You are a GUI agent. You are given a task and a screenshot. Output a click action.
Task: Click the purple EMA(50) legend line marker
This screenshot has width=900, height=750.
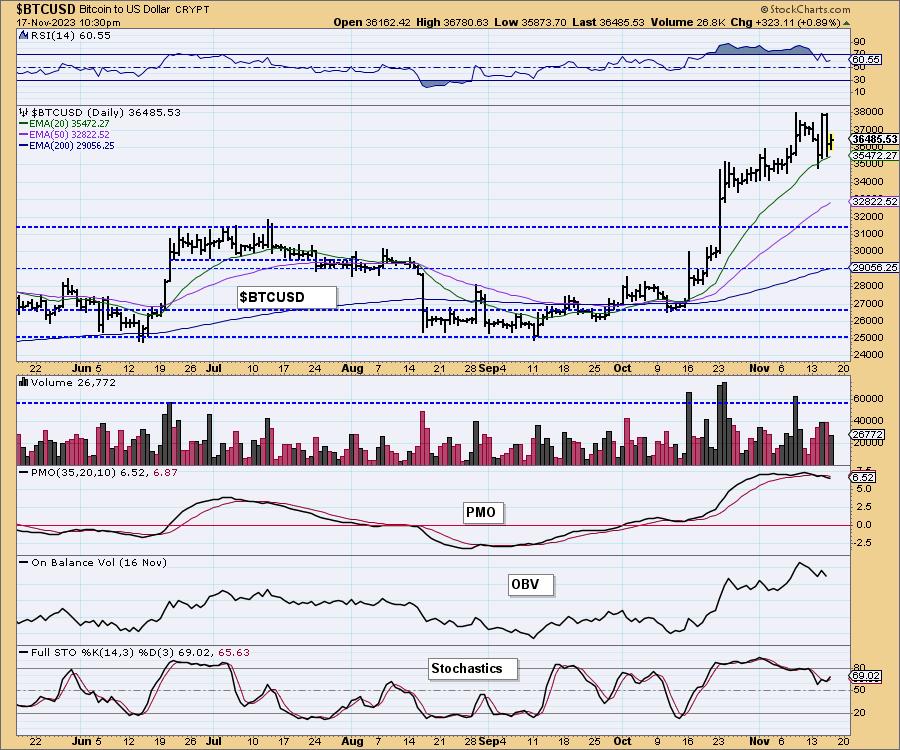point(24,134)
